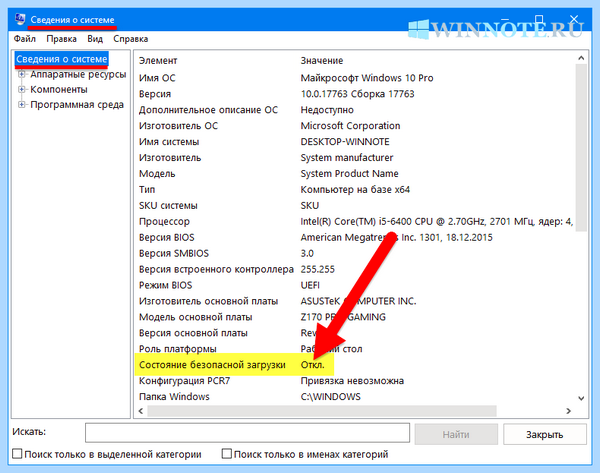Click the System manufacturer value

point(347,158)
